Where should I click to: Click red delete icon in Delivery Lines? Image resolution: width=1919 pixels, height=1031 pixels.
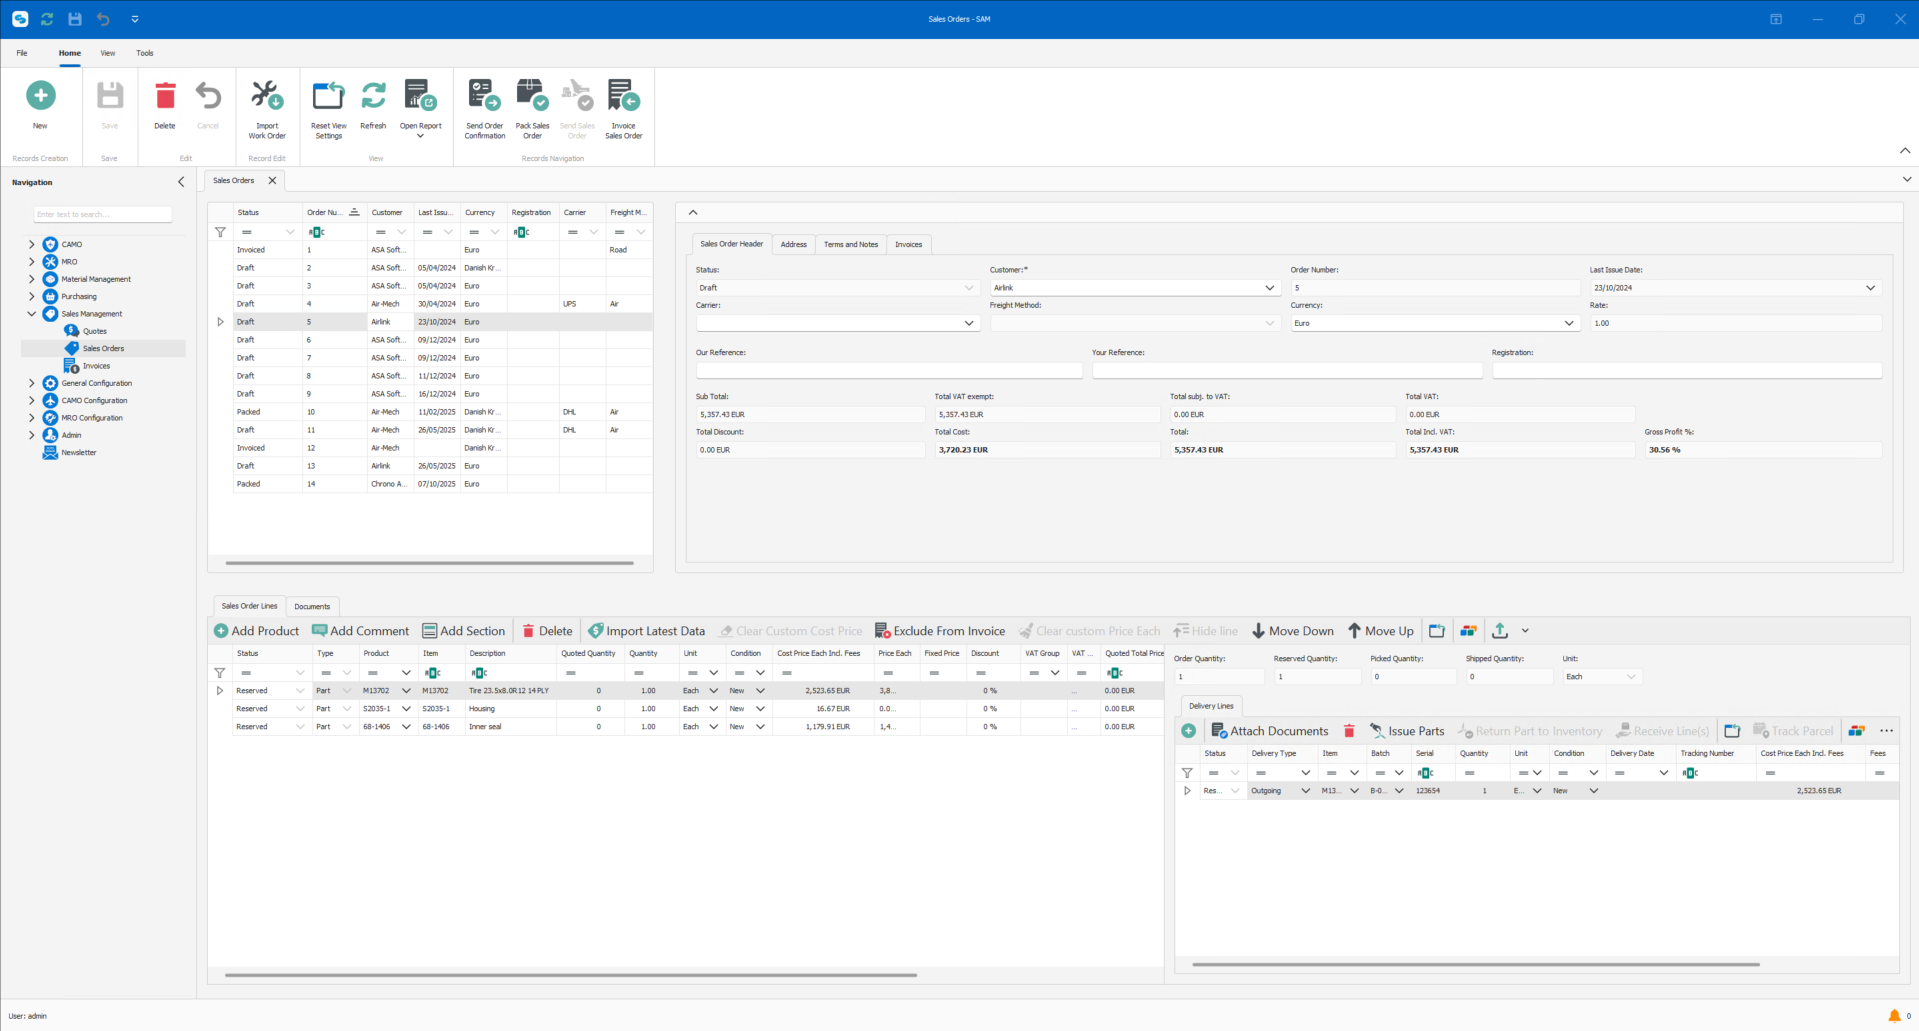click(x=1349, y=731)
